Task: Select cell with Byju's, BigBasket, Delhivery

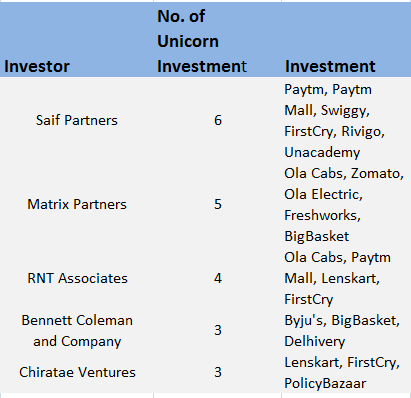Action: point(346,331)
